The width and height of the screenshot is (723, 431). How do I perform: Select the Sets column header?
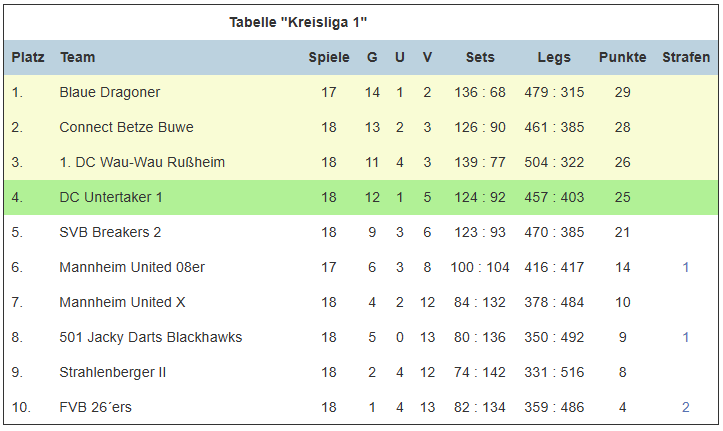480,57
